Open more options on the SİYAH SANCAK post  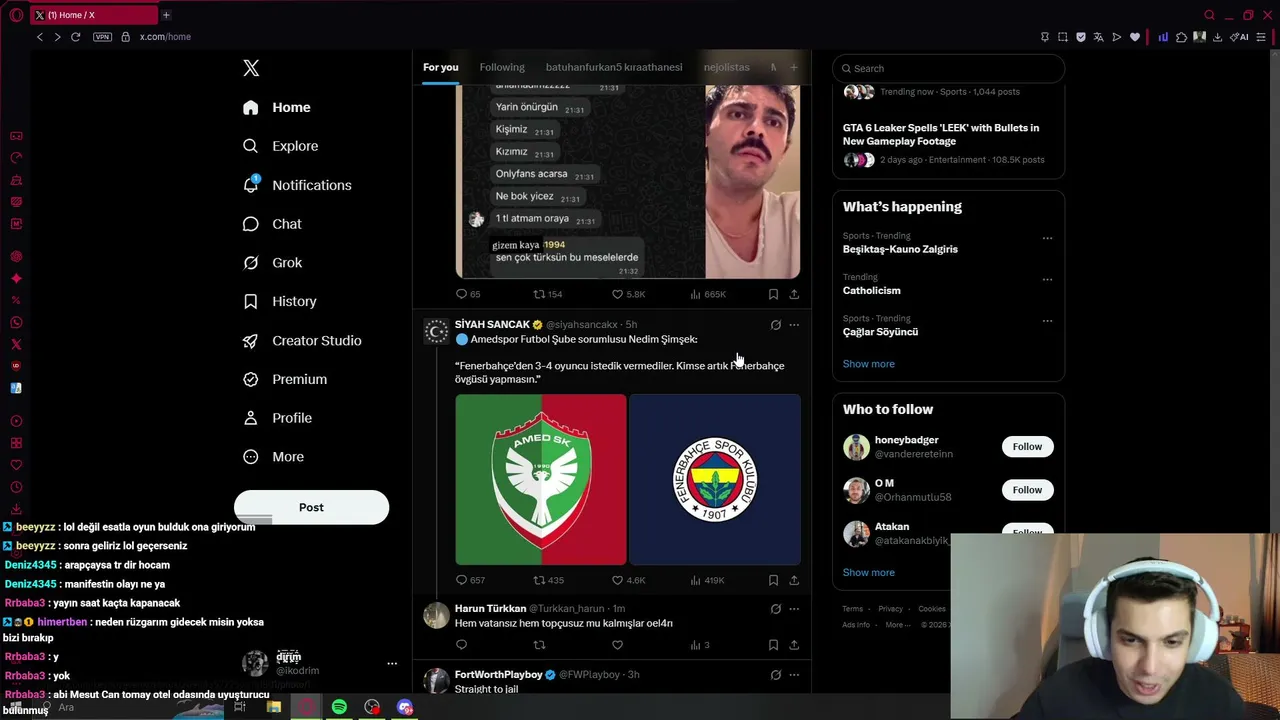[x=794, y=325]
